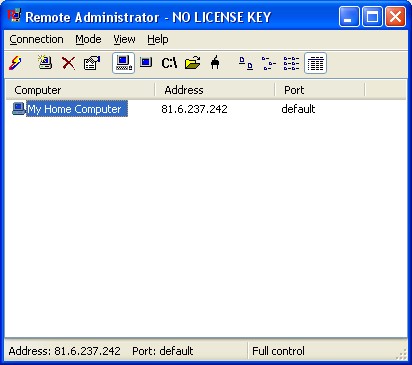412x365 pixels.
Task: Toggle the details view icon
Action: click(x=315, y=63)
